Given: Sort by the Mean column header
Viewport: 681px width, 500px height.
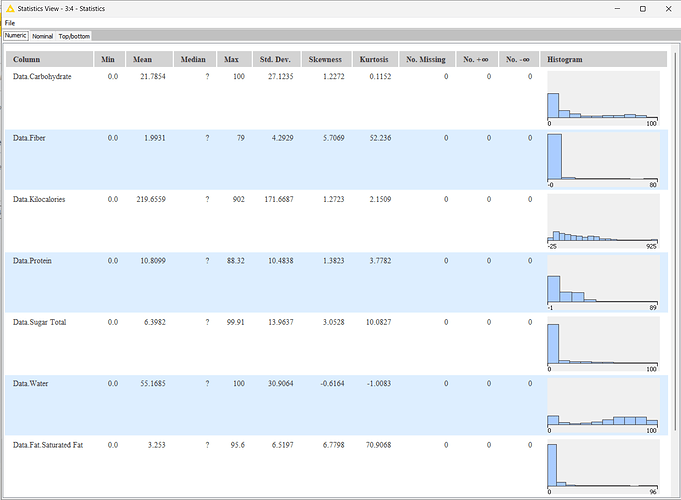Looking at the screenshot, I should (149, 59).
